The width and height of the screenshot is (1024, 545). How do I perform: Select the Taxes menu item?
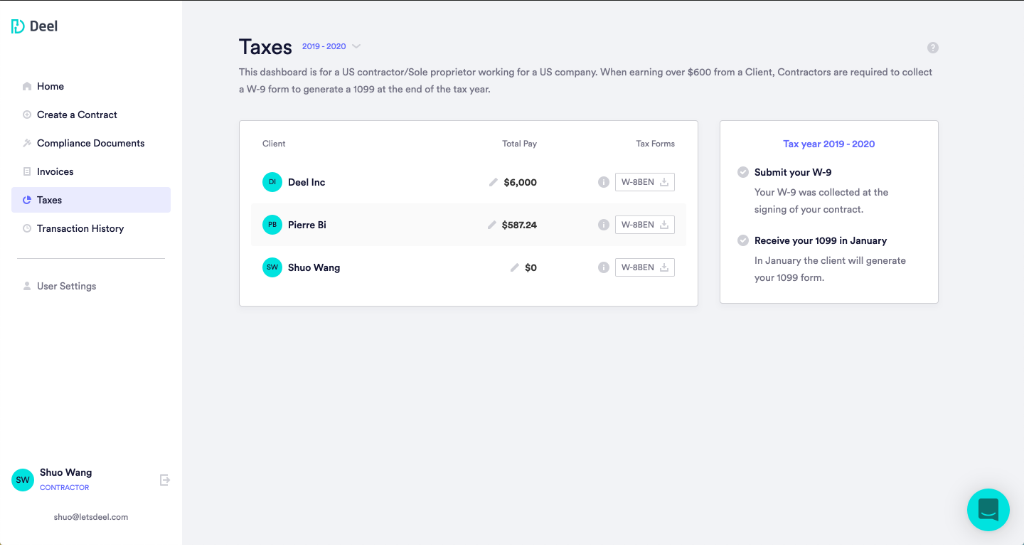(x=91, y=200)
